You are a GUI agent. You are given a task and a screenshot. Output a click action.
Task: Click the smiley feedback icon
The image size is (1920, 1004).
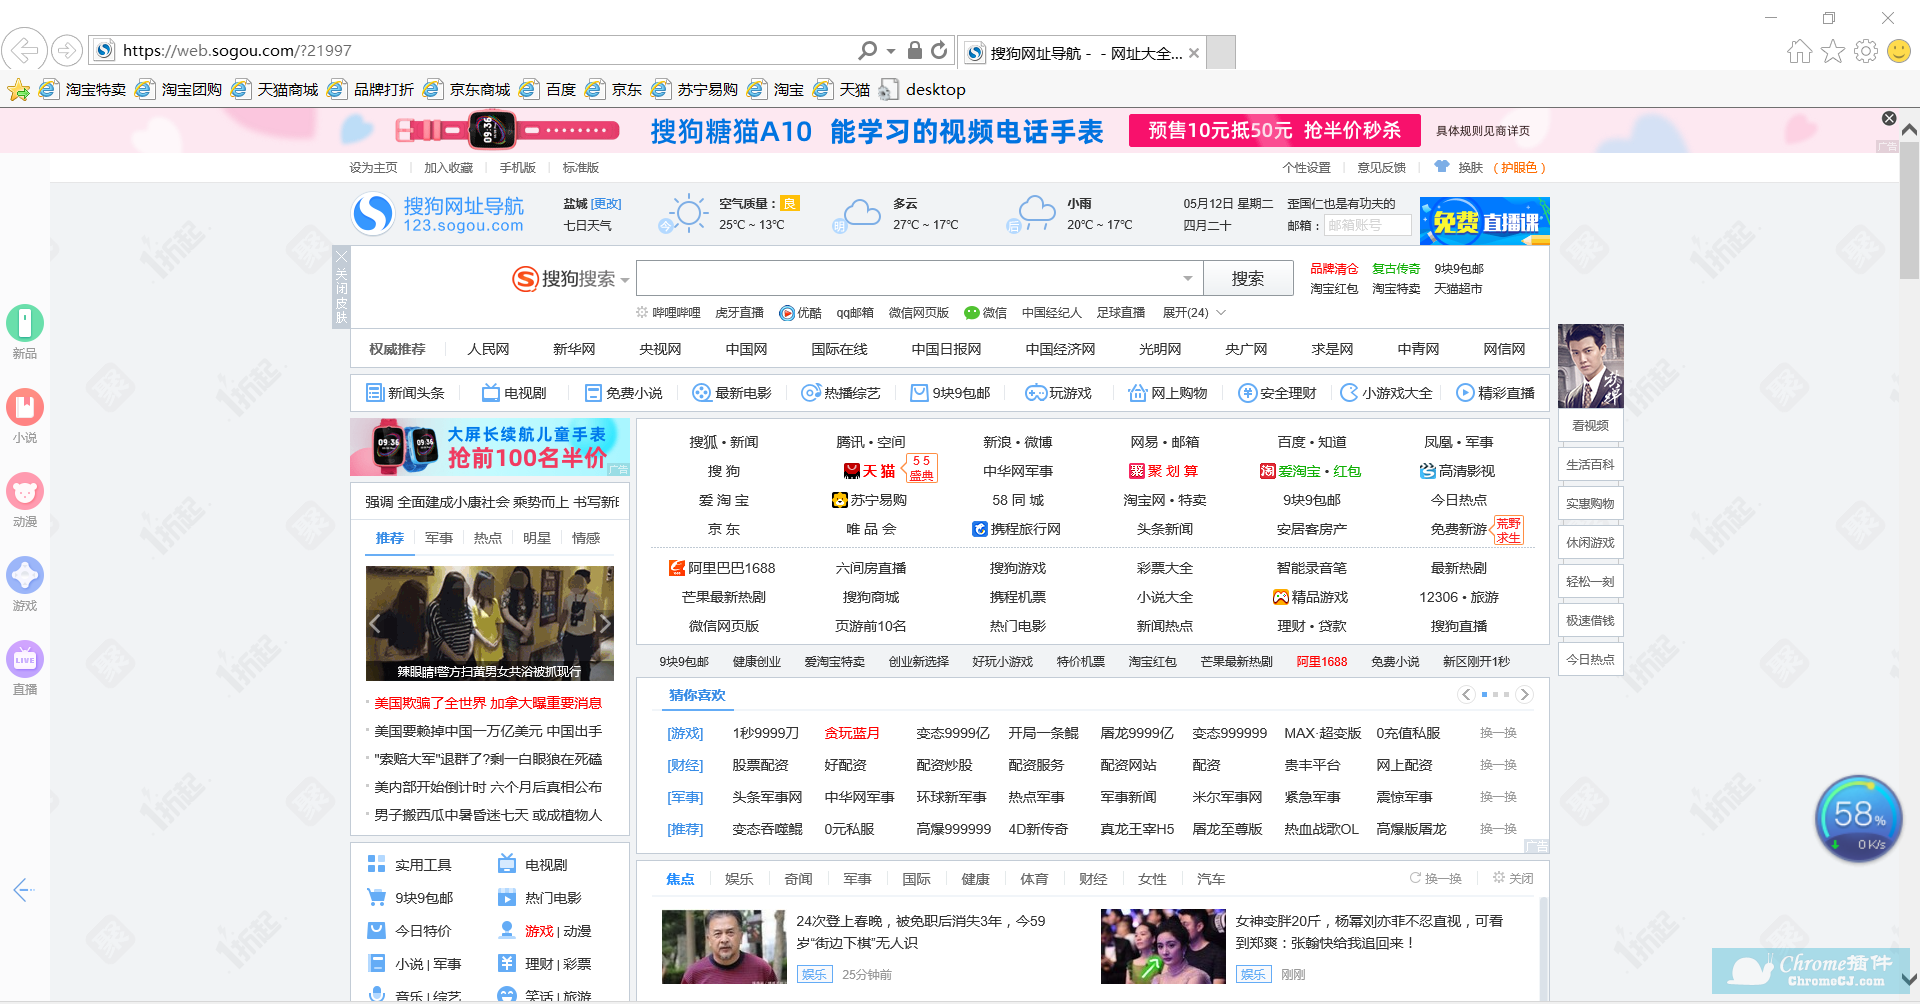1898,51
